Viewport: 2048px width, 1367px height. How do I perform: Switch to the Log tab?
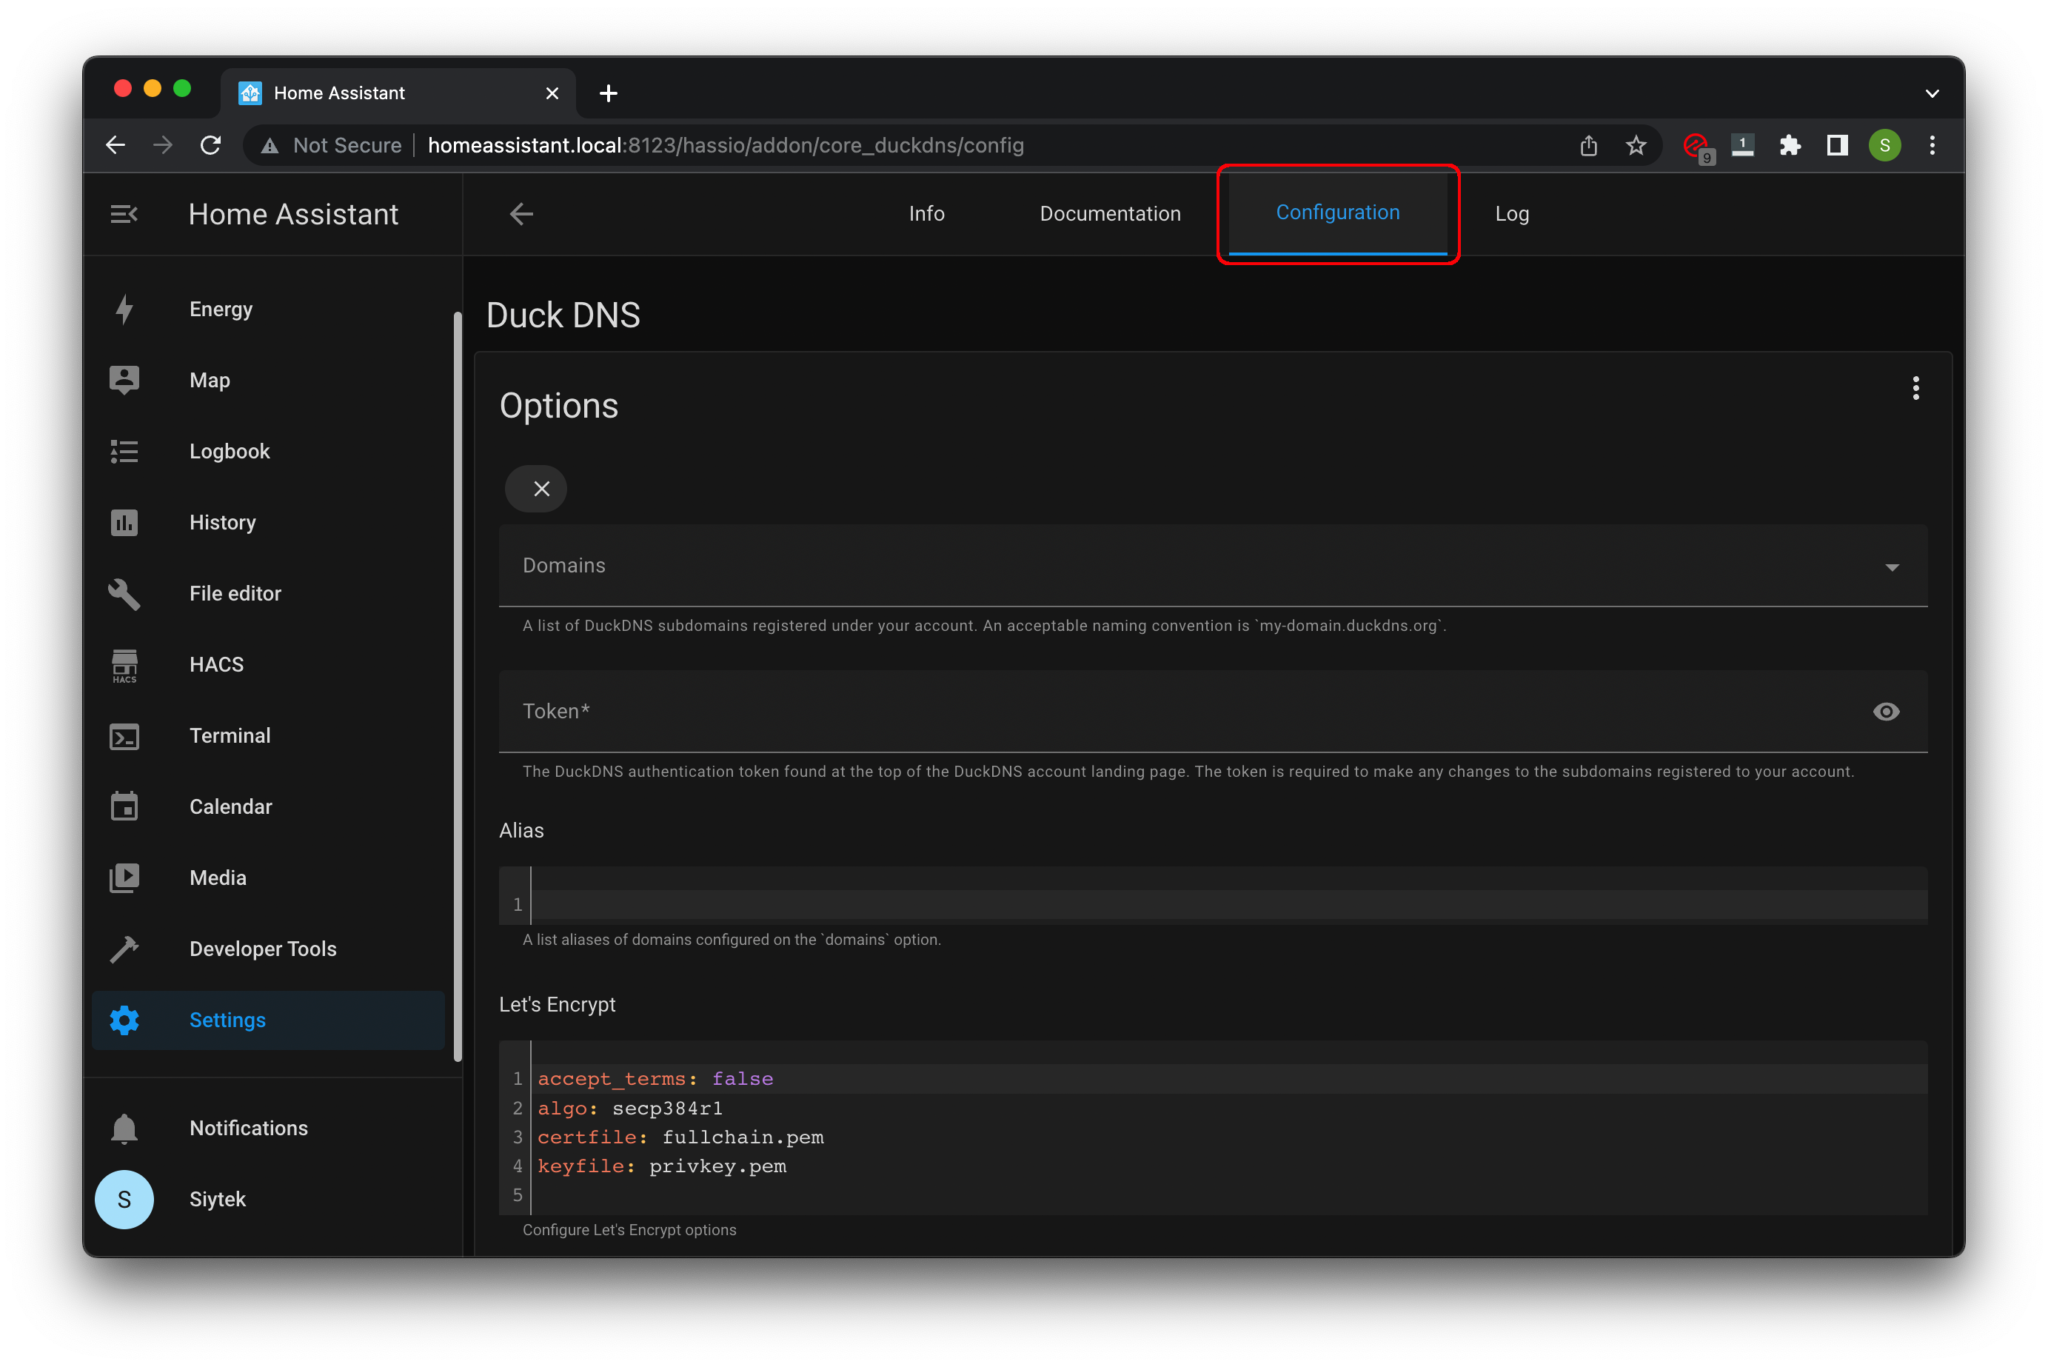[x=1511, y=214]
